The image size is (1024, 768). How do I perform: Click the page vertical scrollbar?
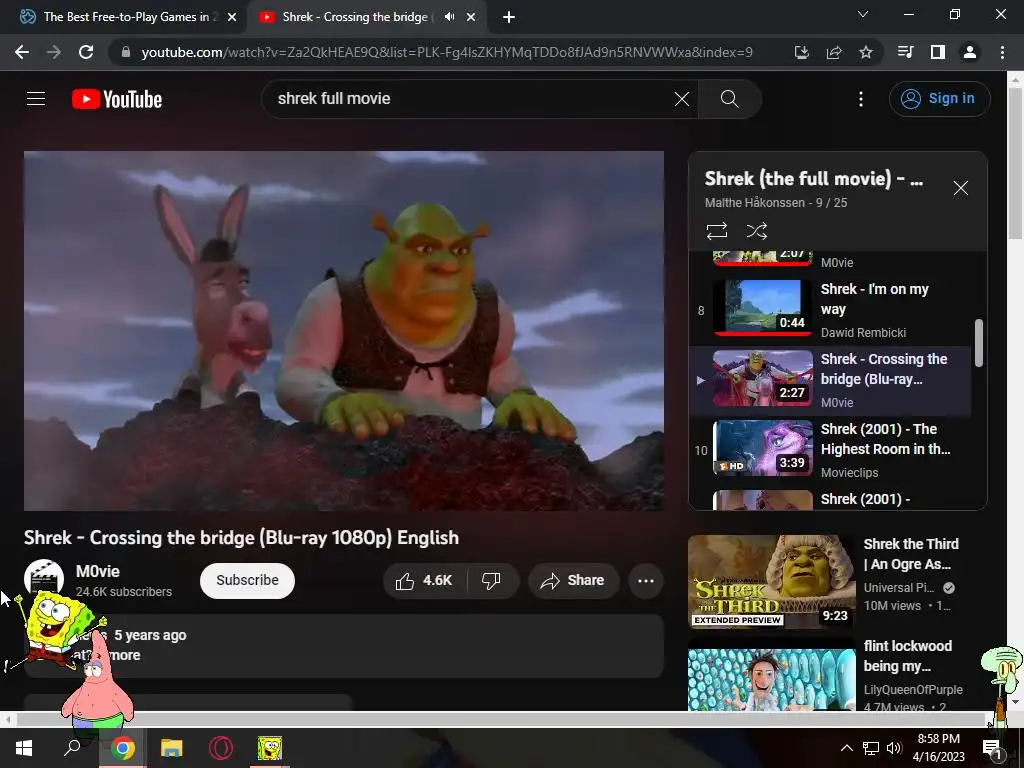pos(1016,163)
